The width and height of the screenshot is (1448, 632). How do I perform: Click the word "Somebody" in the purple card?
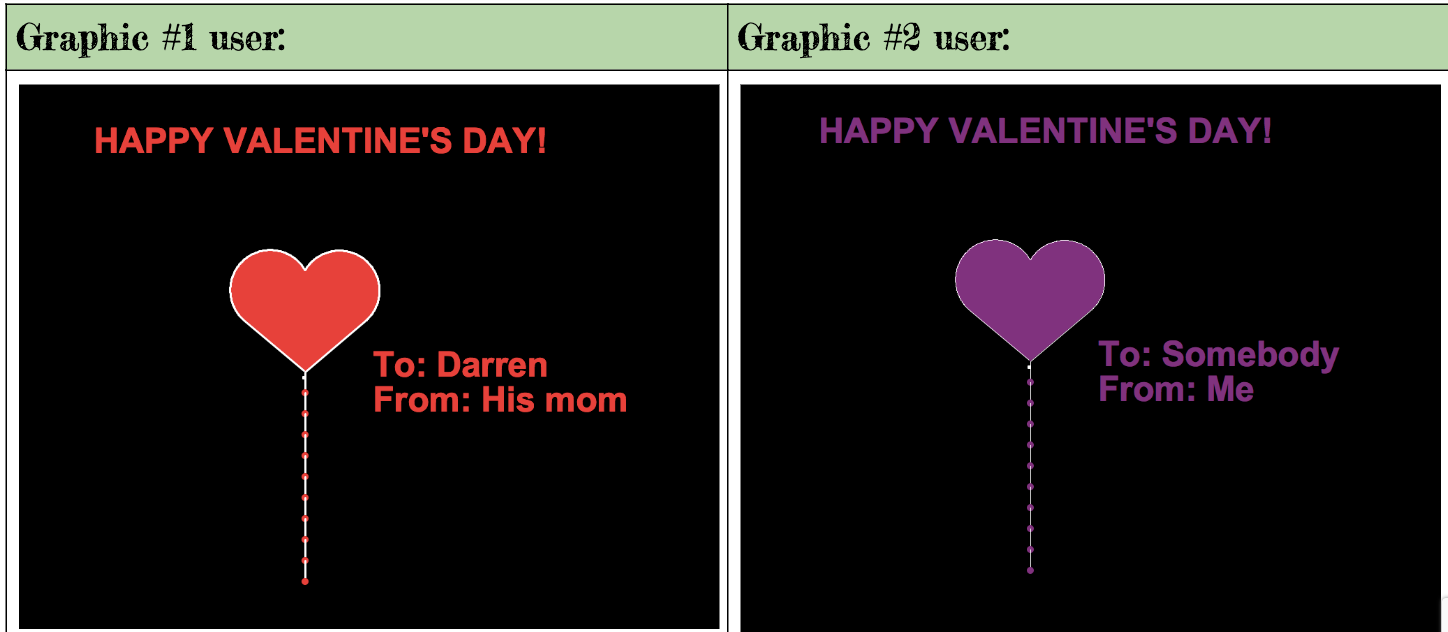pyautogui.click(x=1250, y=354)
